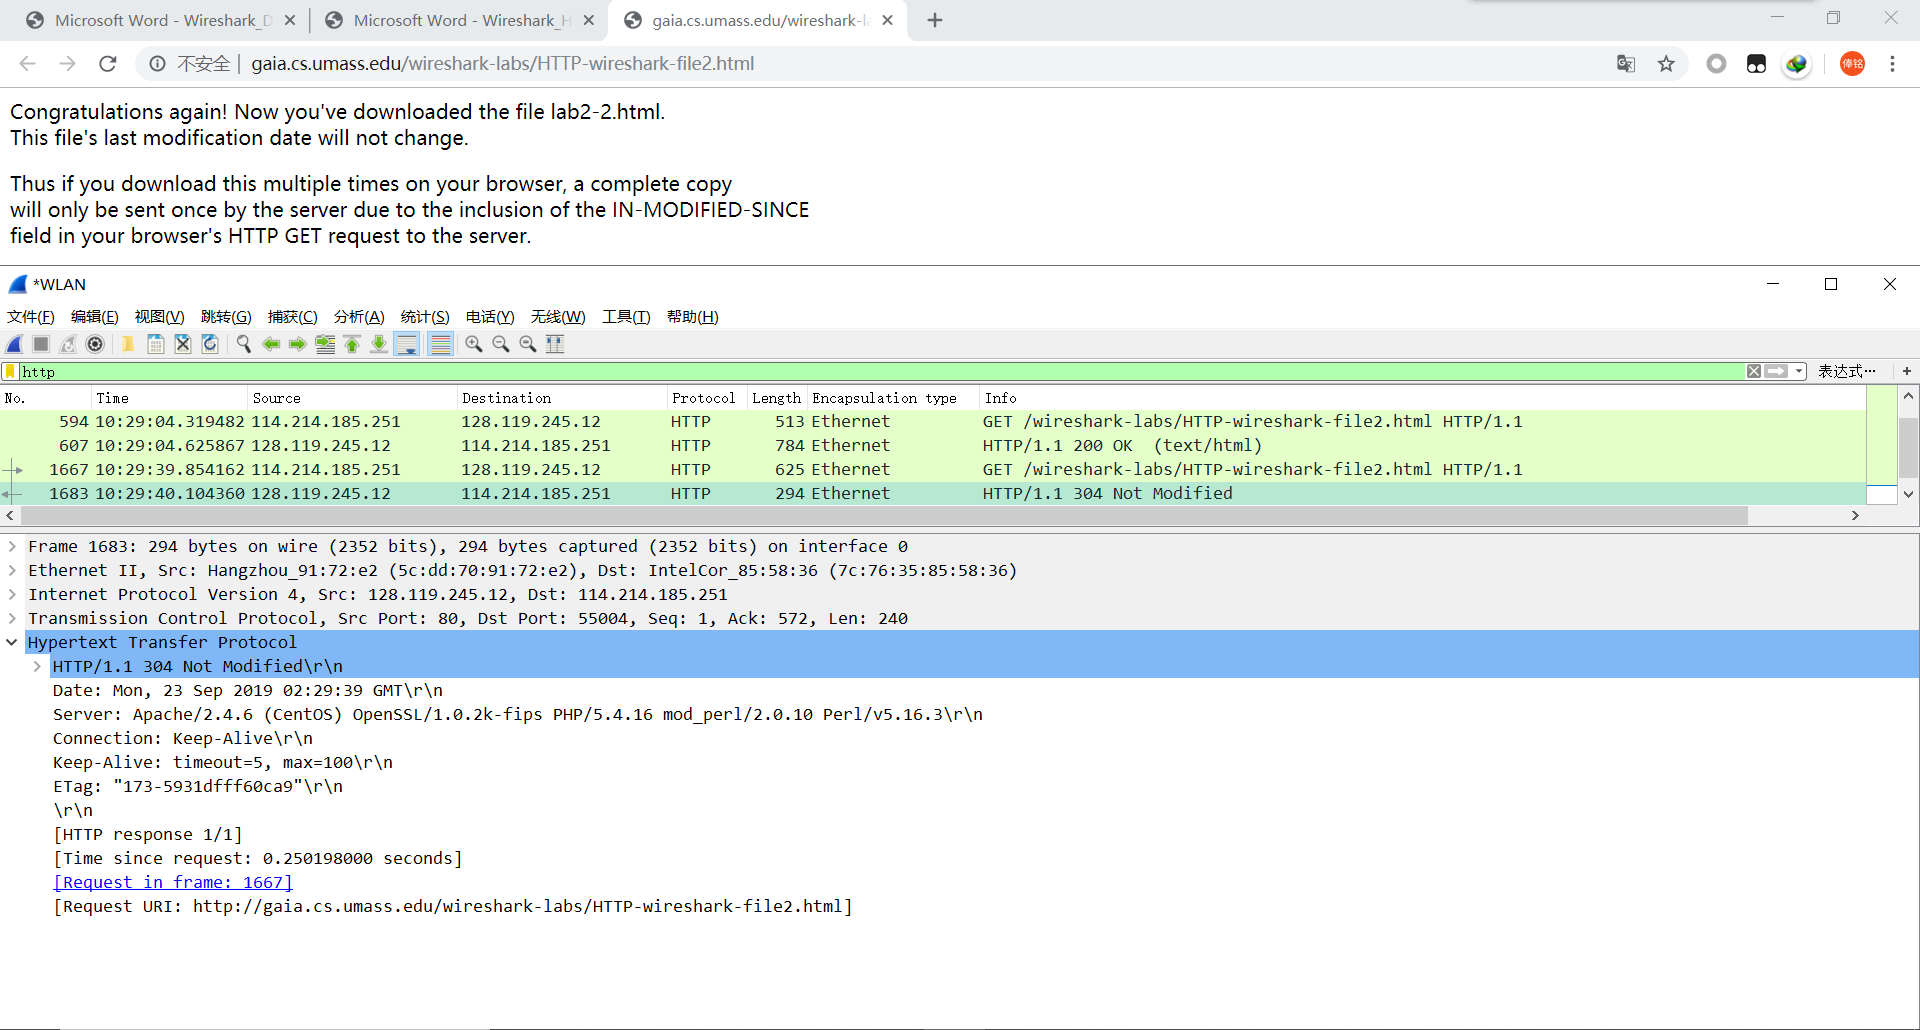Click Google Translate icon in address bar
Screen dimensions: 1920x1030
click(1626, 64)
